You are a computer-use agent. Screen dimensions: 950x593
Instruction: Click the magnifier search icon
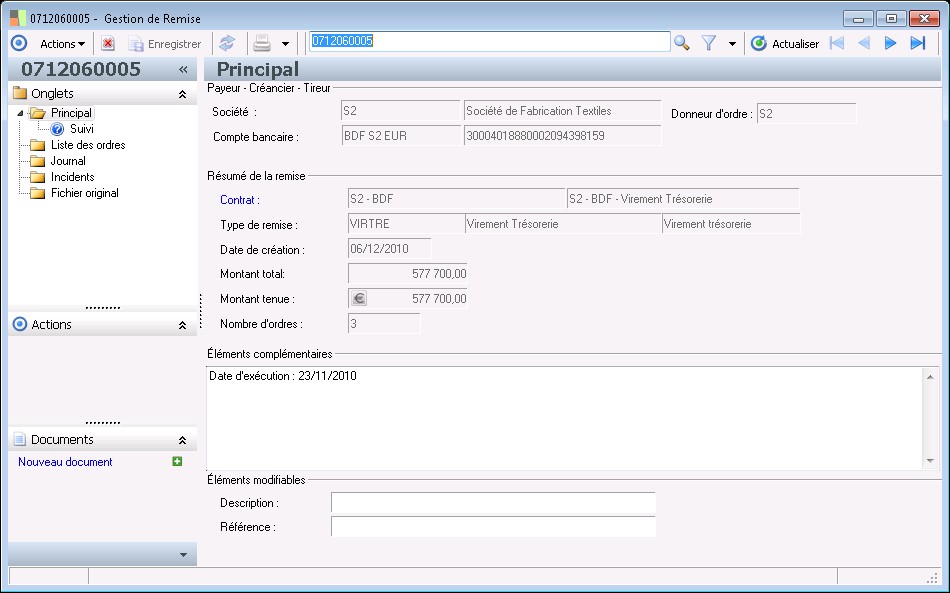pyautogui.click(x=682, y=43)
